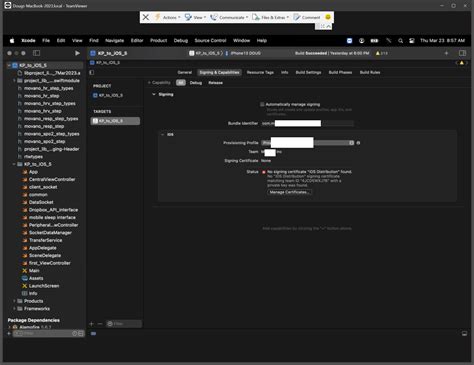Open TeamViewer Actions dropdown
Image resolution: width=474 pixels, height=365 pixels.
point(168,17)
